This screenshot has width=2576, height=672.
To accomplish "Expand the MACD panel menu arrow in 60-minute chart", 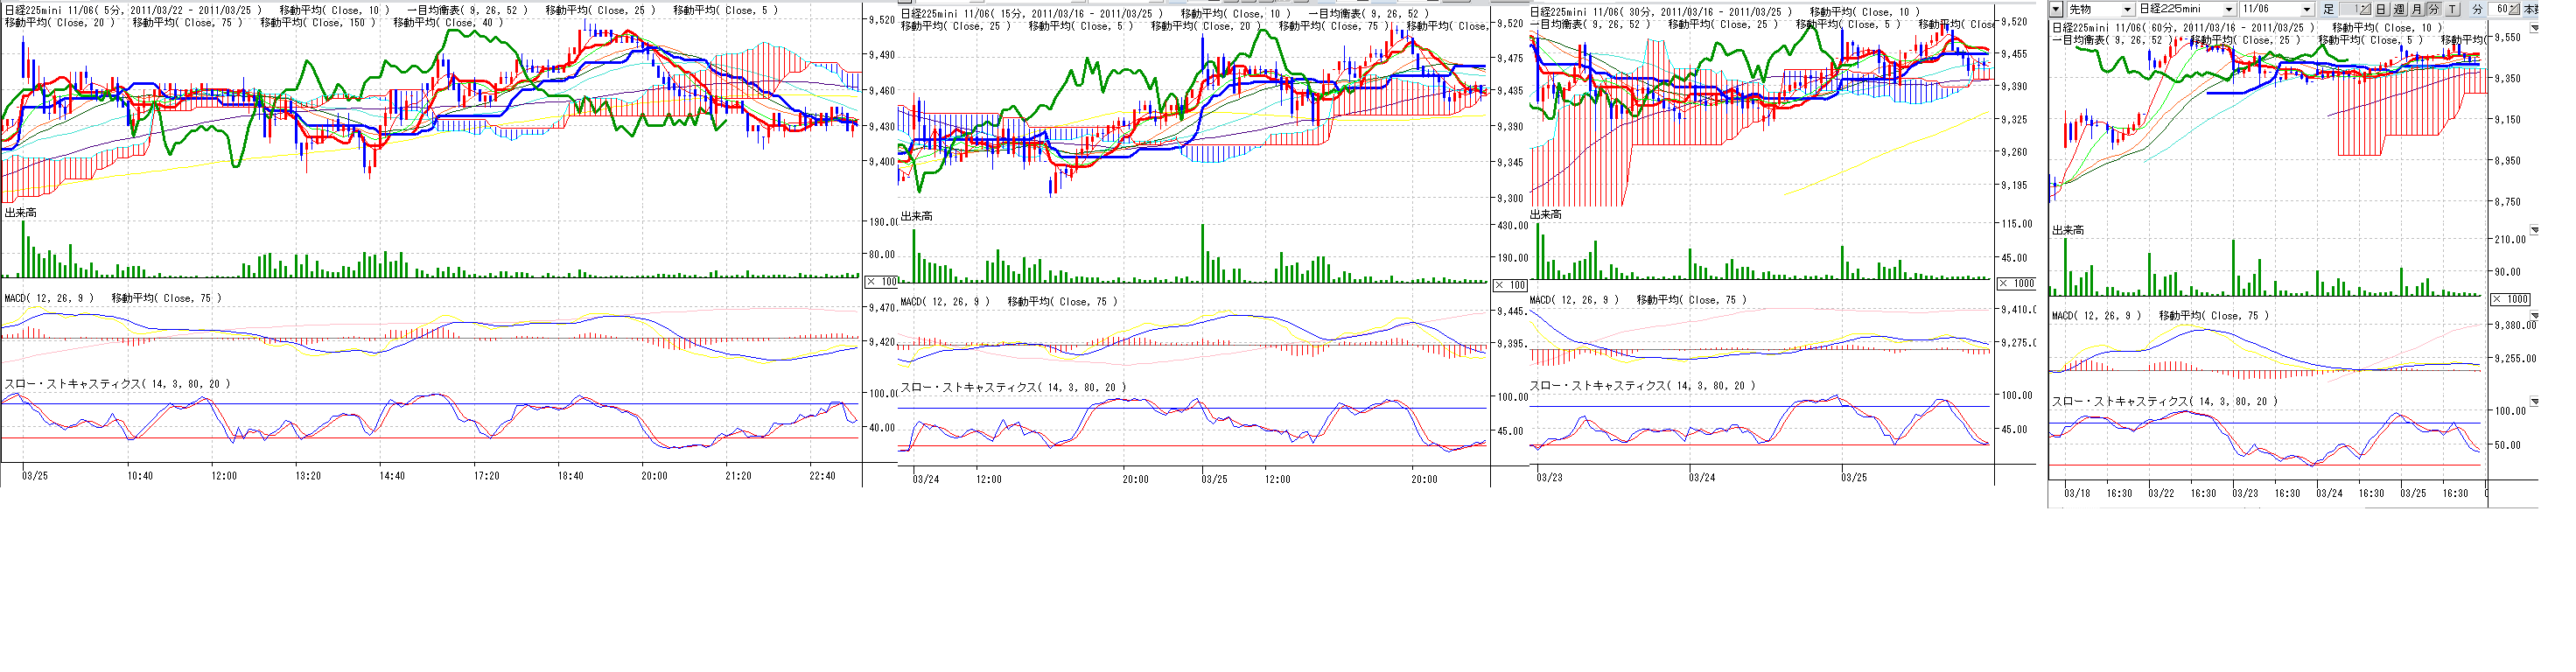I will pyautogui.click(x=2534, y=316).
